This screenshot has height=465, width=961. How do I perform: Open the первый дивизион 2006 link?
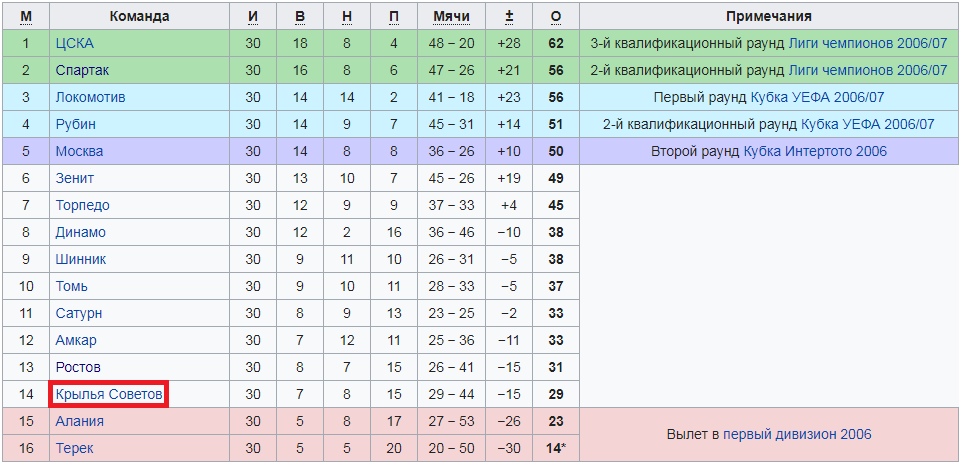(x=797, y=435)
